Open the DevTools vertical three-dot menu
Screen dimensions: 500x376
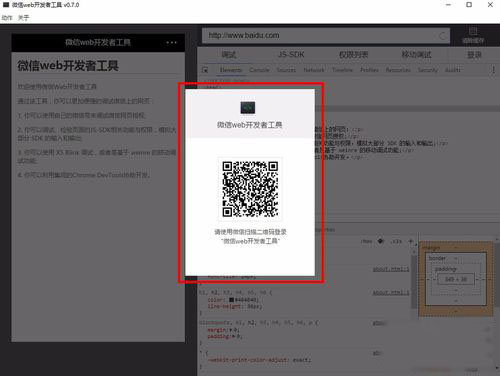(493, 70)
